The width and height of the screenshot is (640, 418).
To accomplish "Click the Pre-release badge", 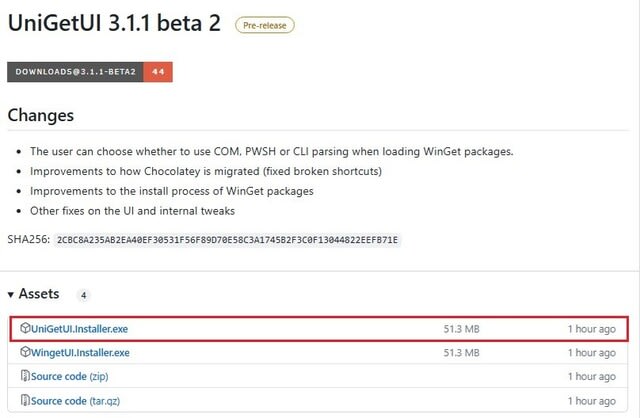I will [264, 24].
